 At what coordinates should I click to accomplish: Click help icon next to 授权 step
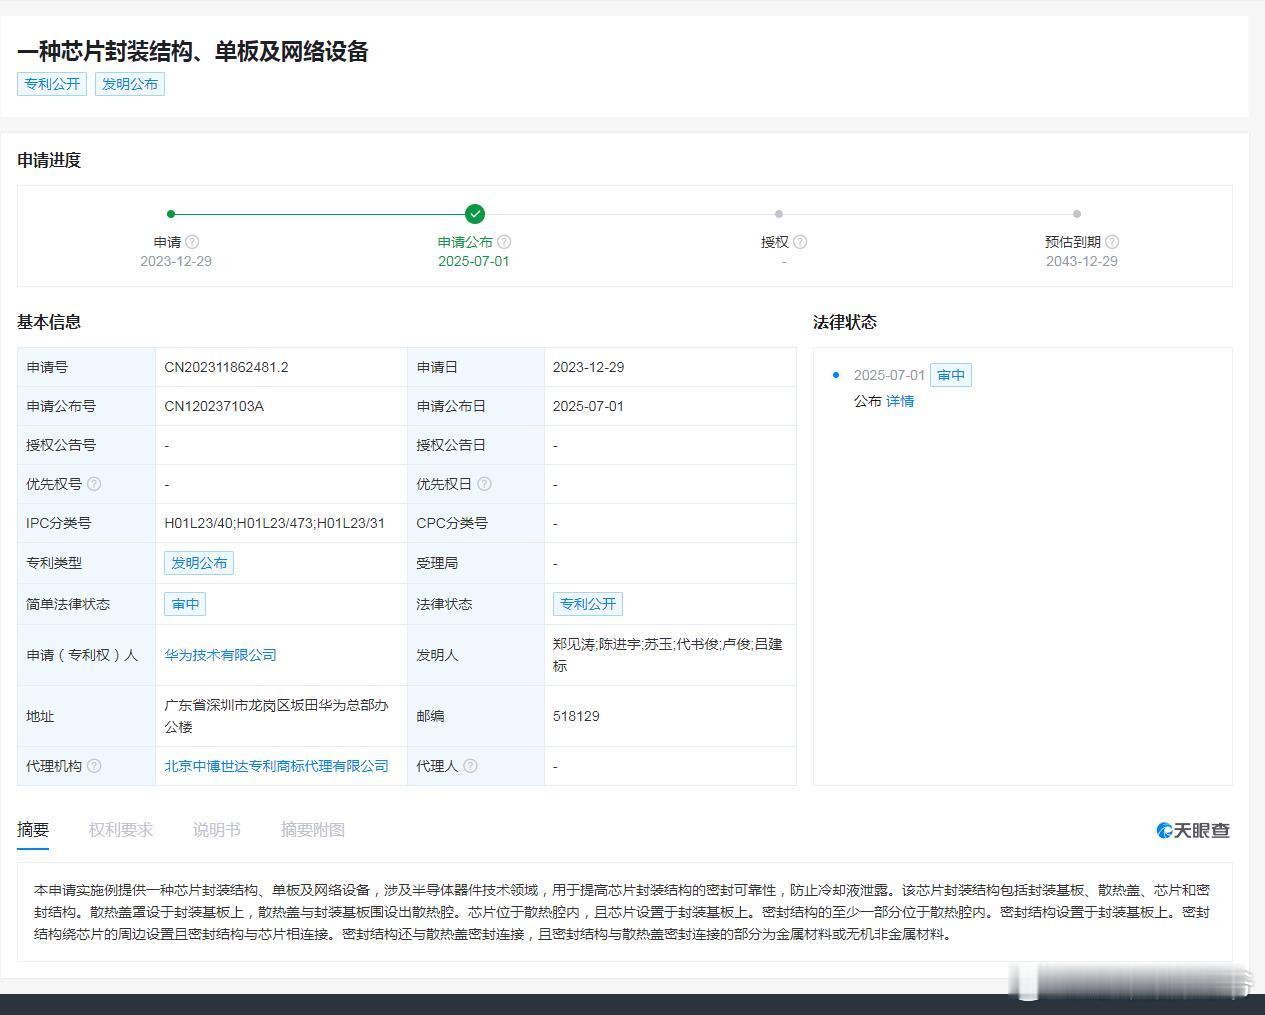coord(800,242)
